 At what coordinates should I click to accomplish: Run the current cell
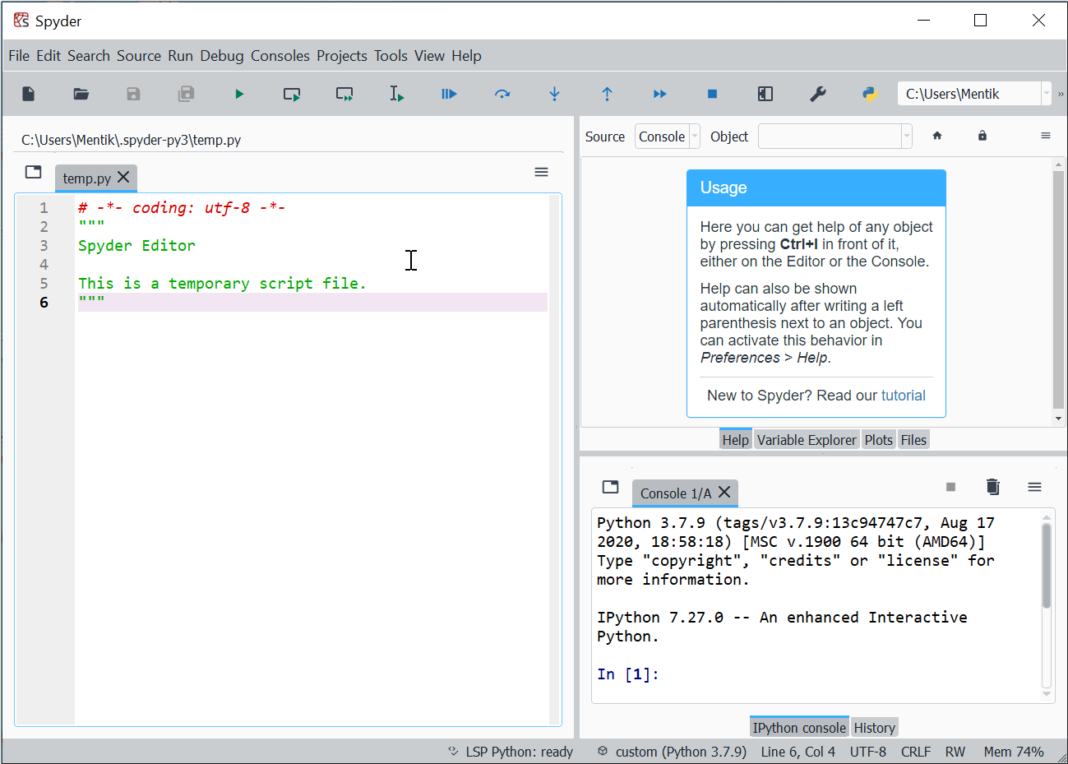point(291,92)
